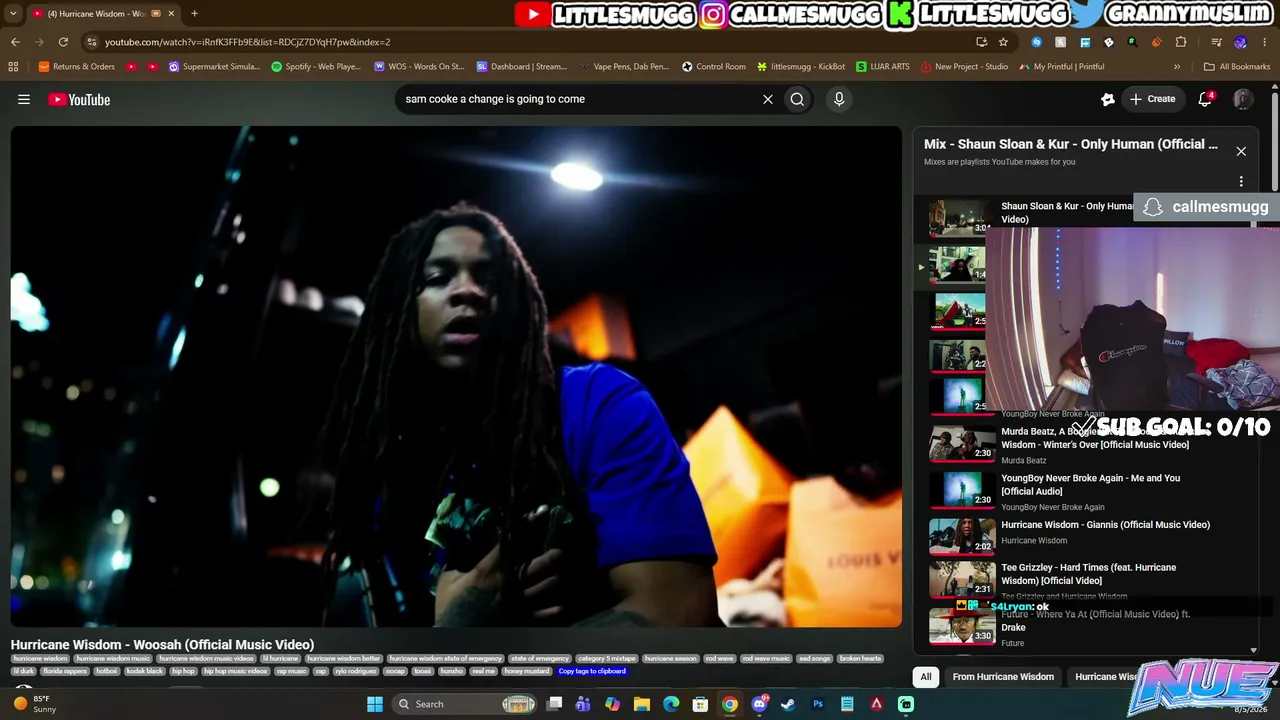
Task: Open a new browser tab
Action: pos(194,13)
